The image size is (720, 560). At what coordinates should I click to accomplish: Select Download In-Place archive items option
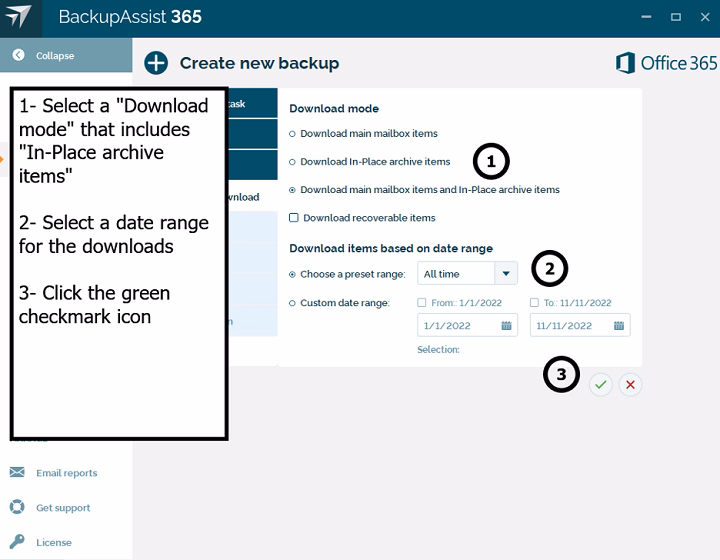pyautogui.click(x=292, y=162)
